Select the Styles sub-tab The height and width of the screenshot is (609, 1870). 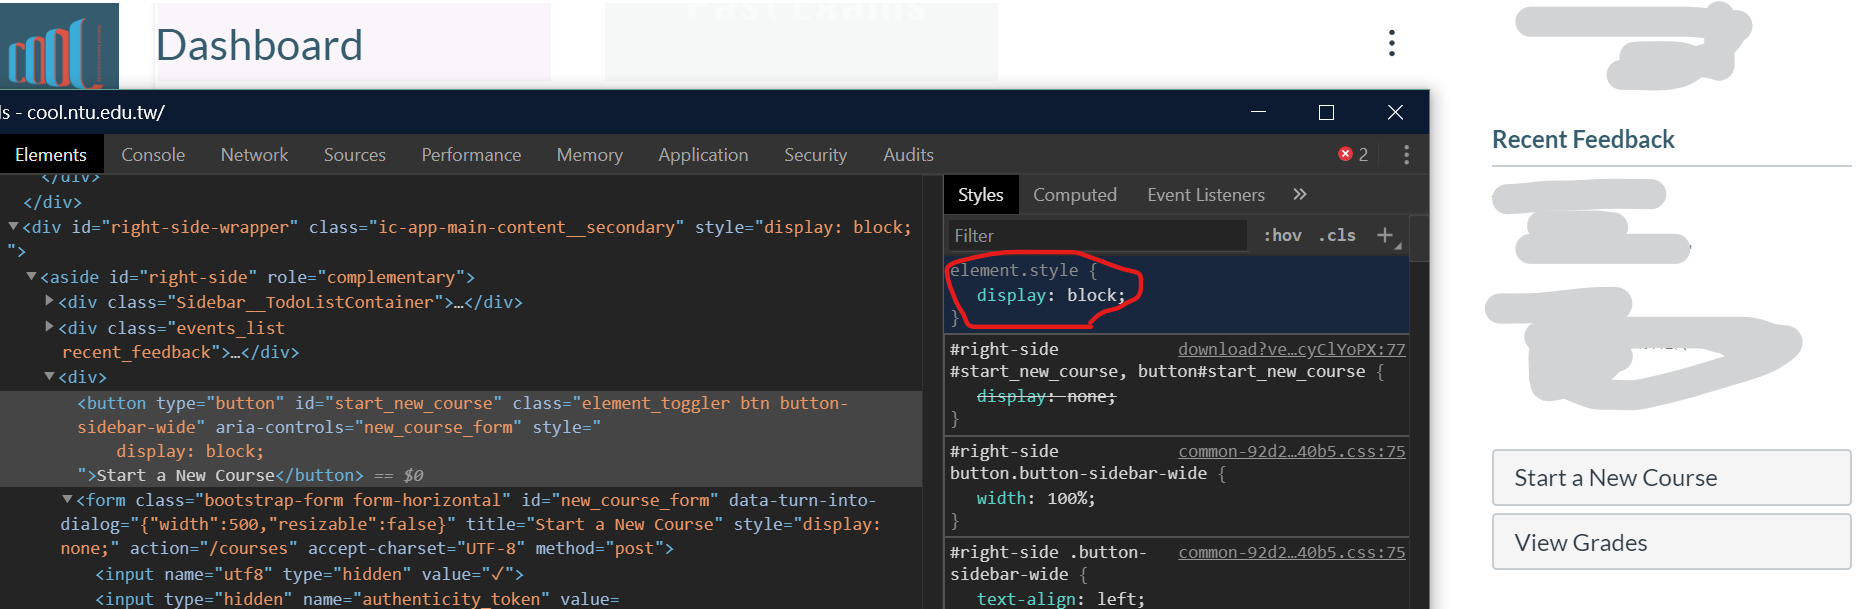pos(980,195)
